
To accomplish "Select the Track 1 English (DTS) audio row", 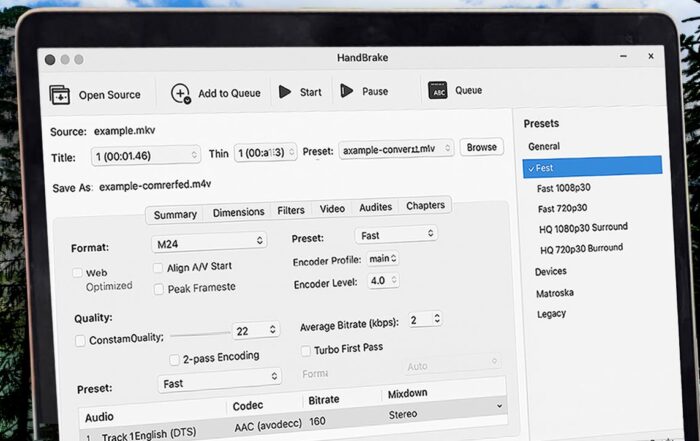I will pos(149,434).
